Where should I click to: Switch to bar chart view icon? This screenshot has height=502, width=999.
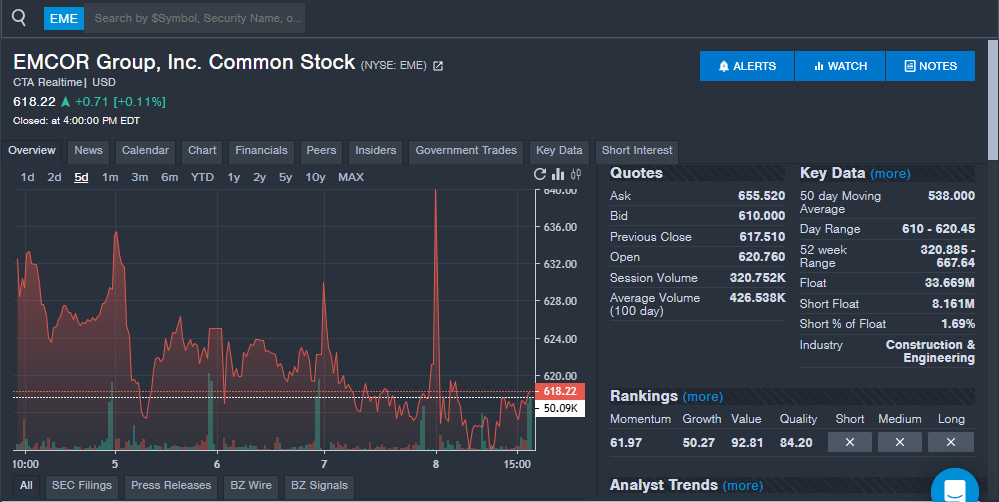[x=558, y=175]
